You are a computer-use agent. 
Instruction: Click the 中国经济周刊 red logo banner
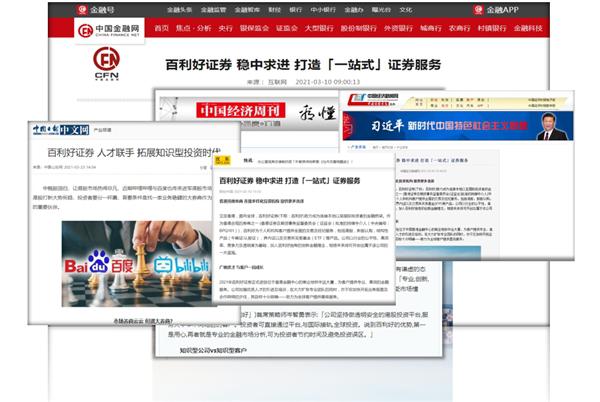click(241, 111)
